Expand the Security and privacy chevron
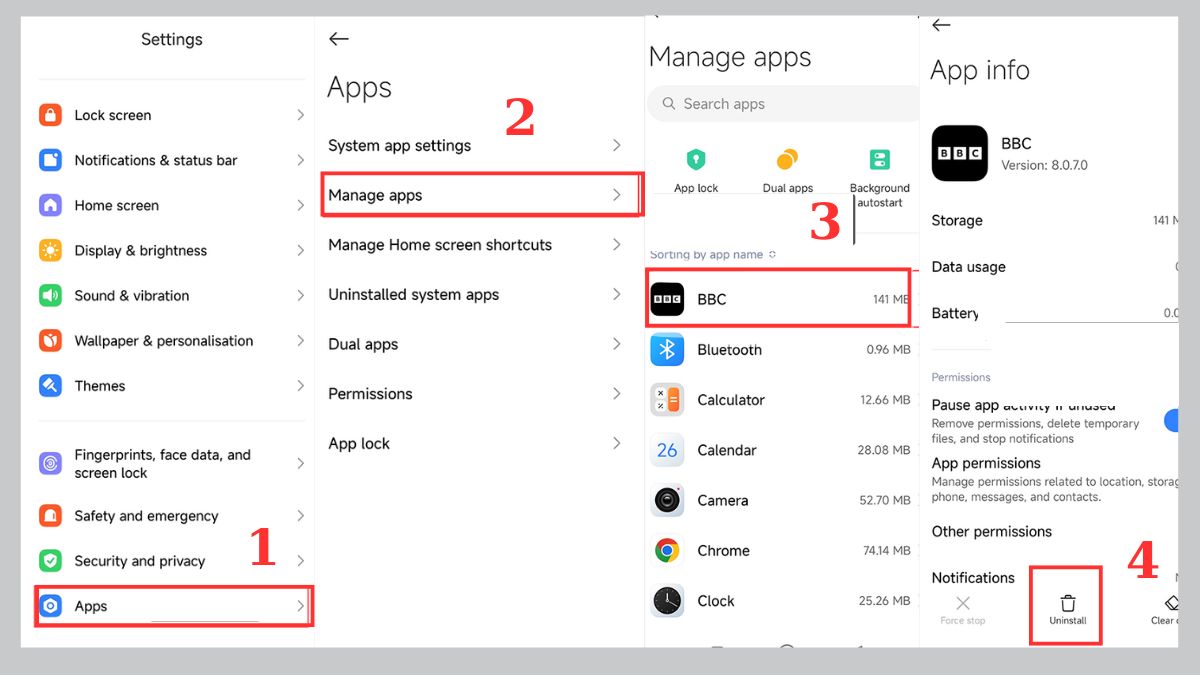Image resolution: width=1200 pixels, height=675 pixels. (299, 560)
